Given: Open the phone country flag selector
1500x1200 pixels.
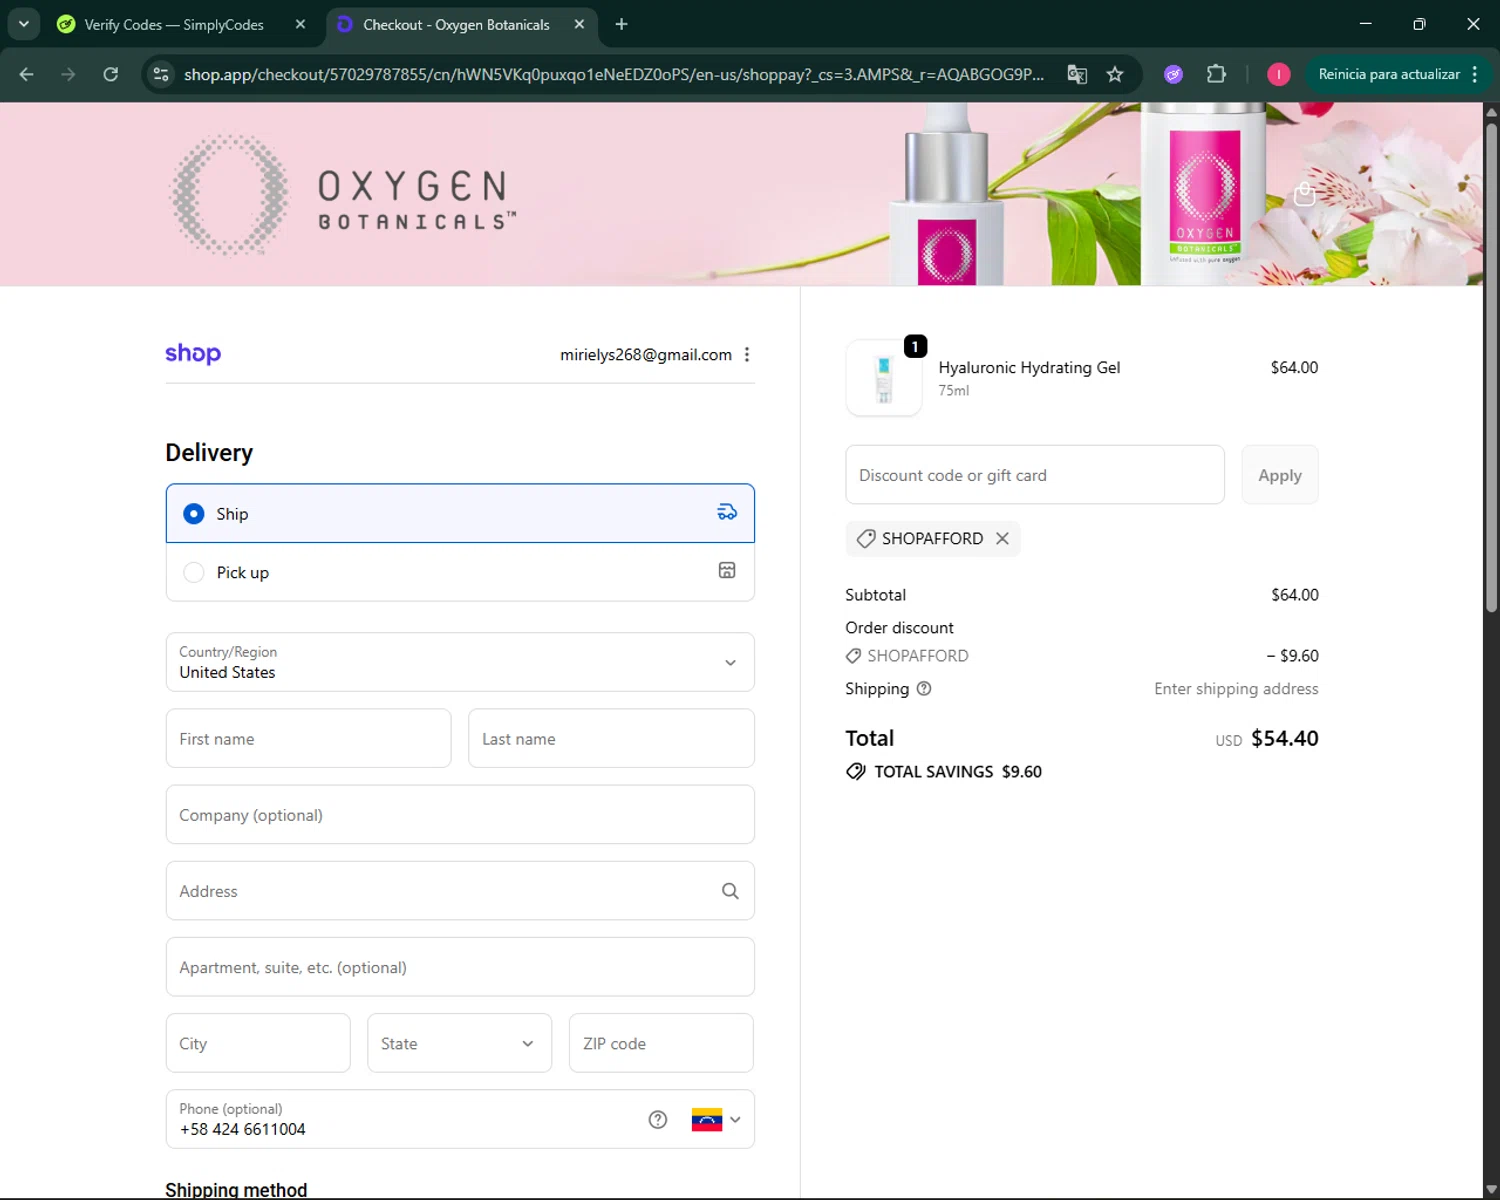Looking at the screenshot, I should coord(716,1120).
